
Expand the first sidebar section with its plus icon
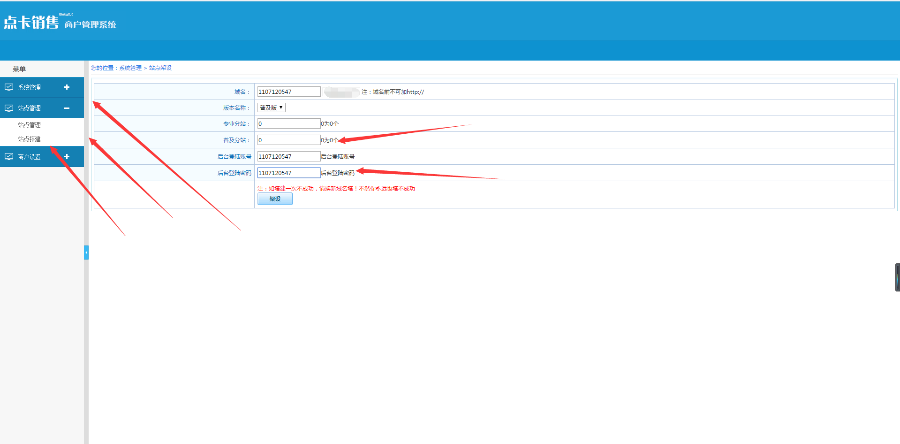67,87
